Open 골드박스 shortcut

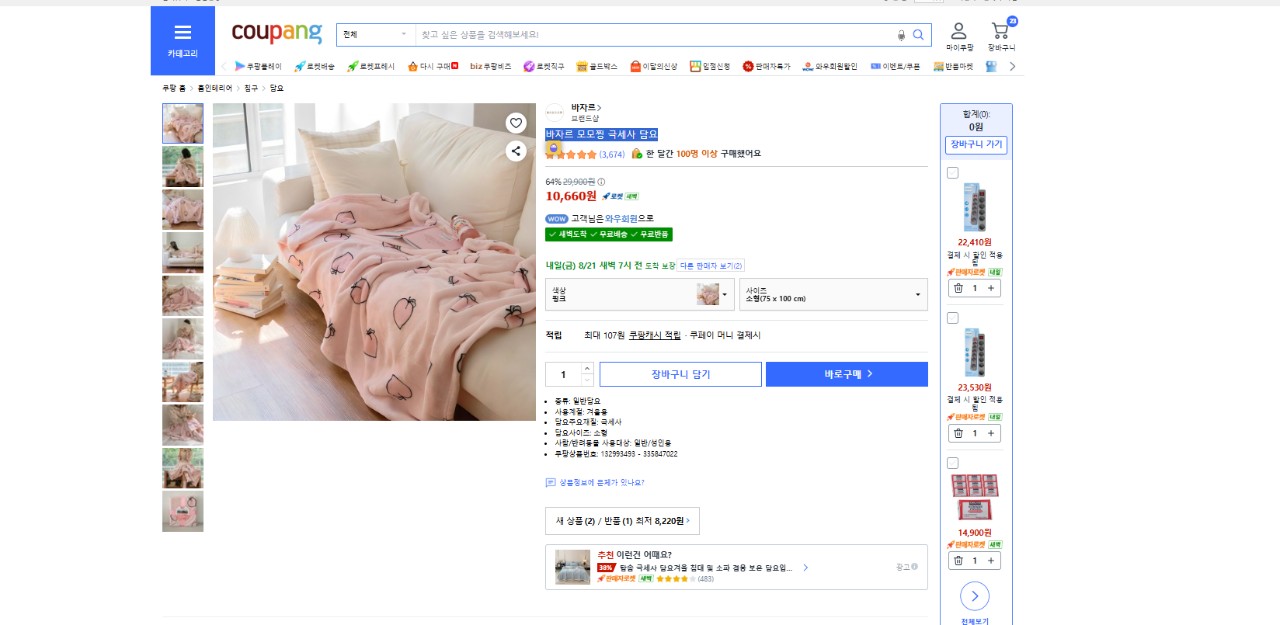(x=596, y=66)
